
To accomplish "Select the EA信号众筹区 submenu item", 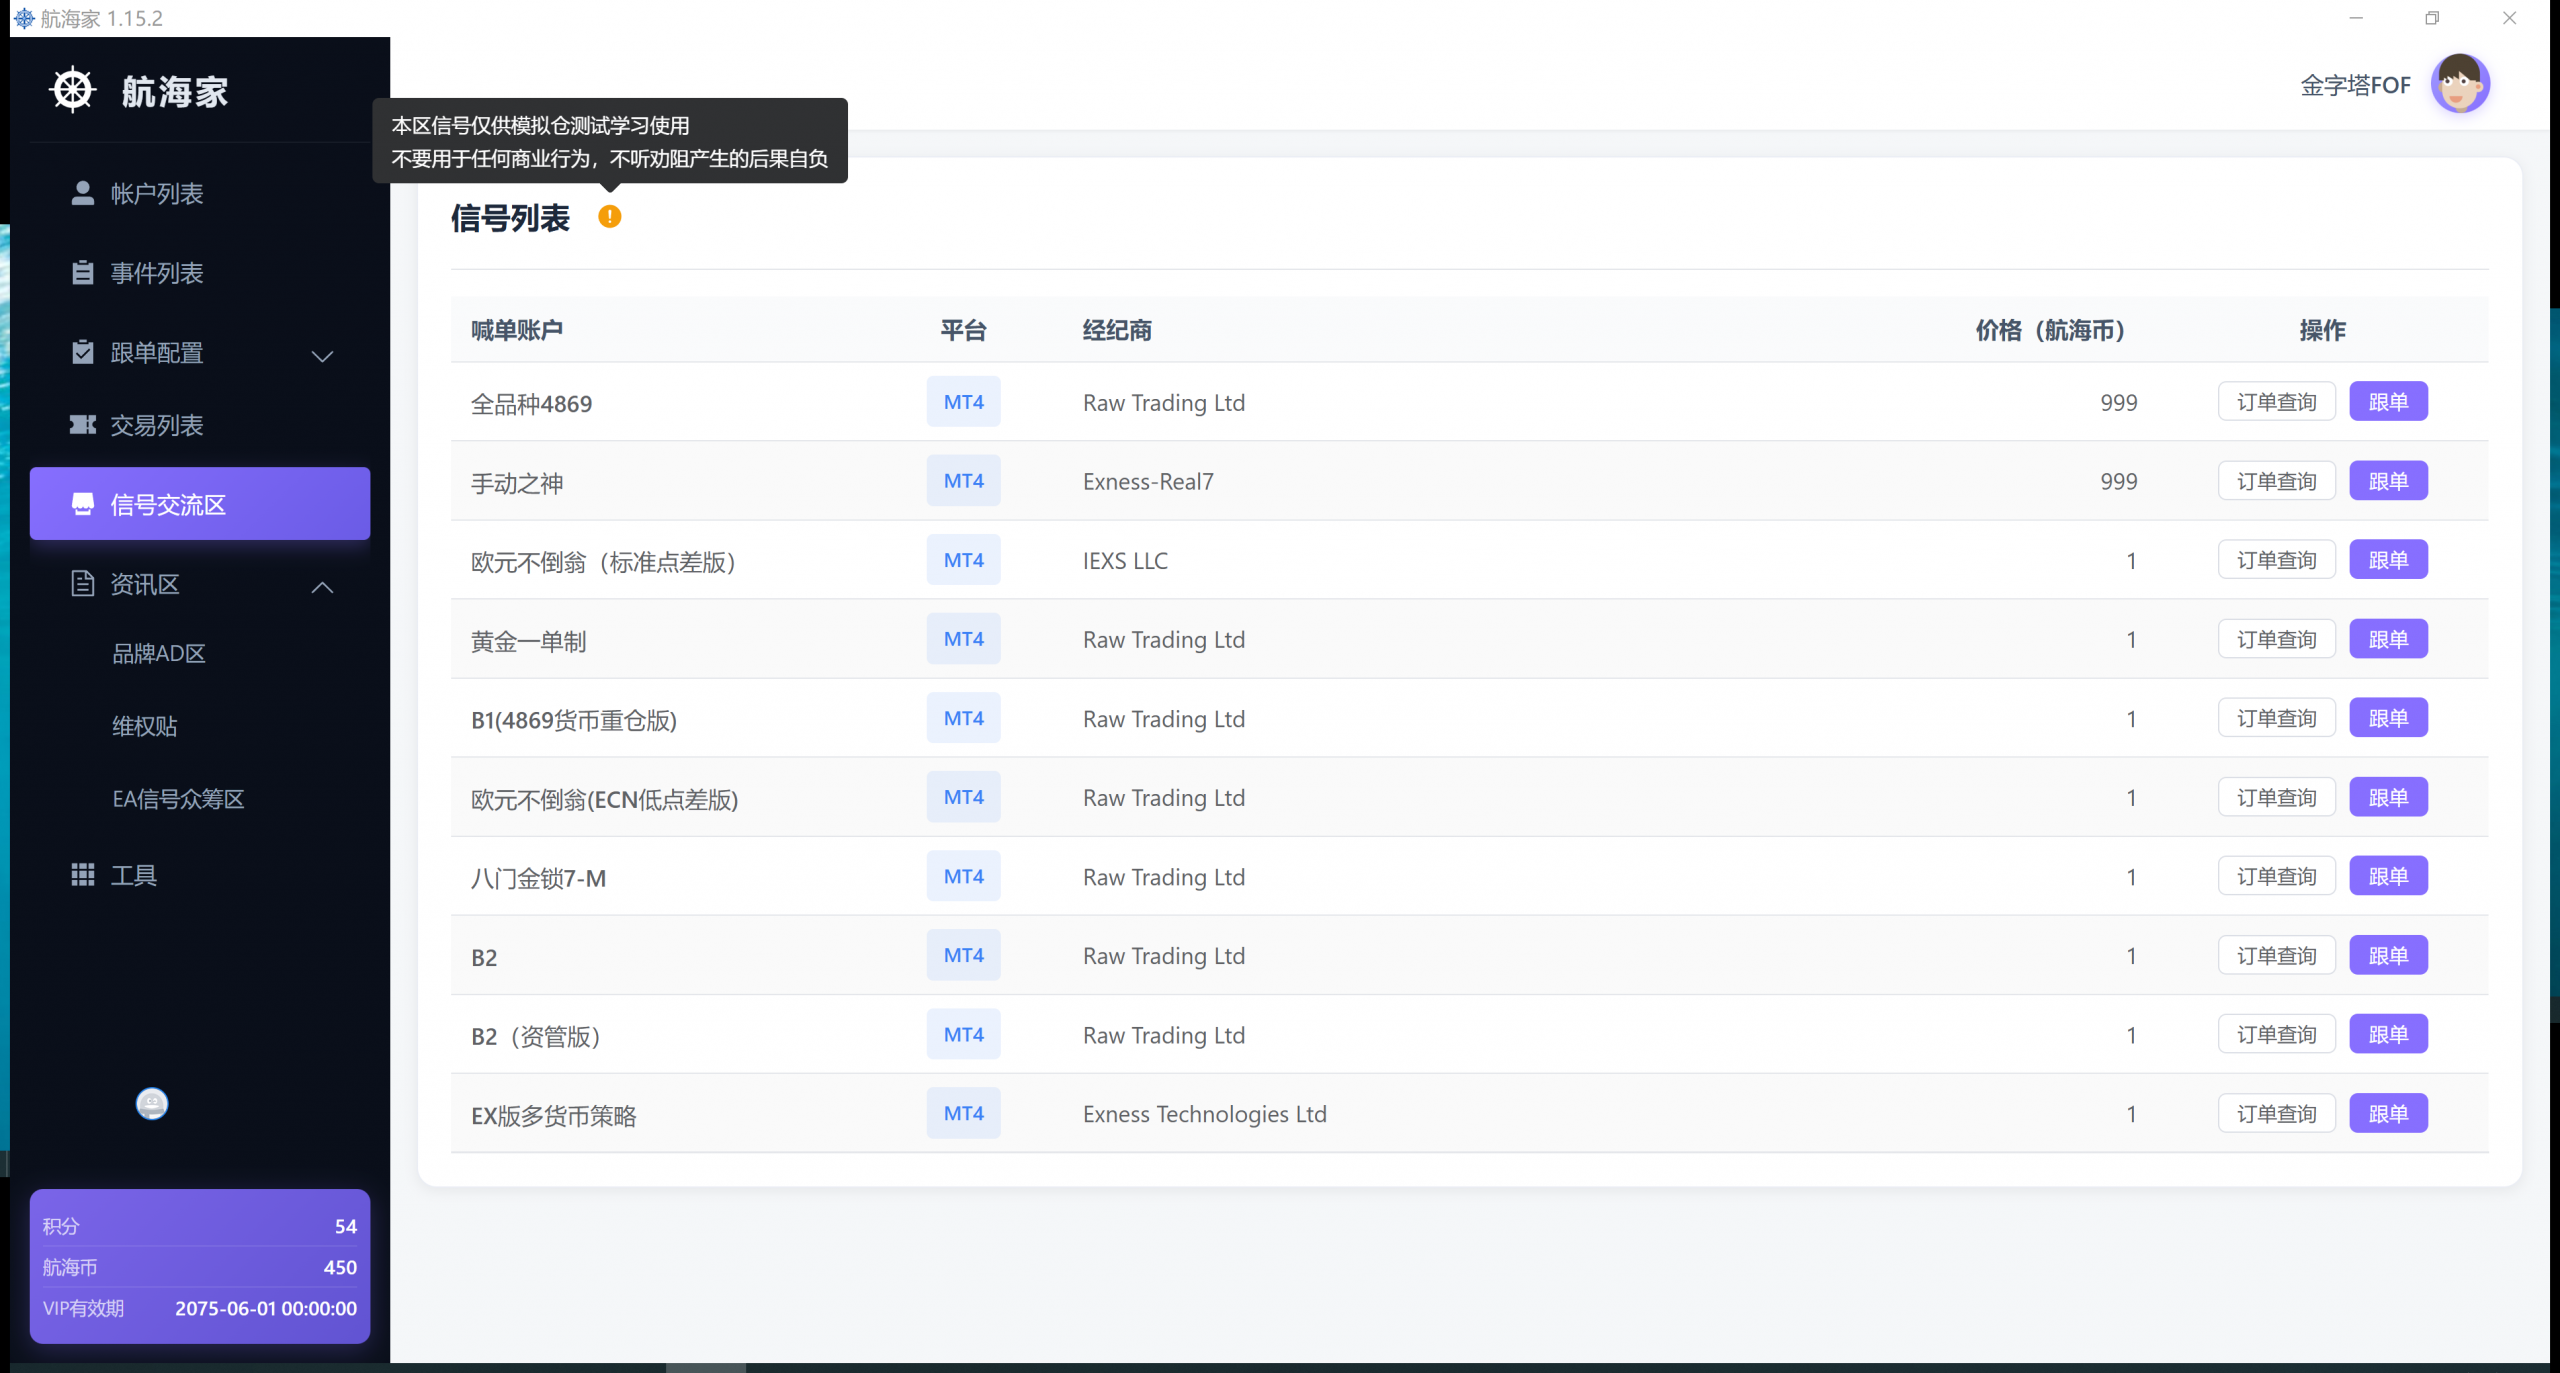I will point(178,799).
